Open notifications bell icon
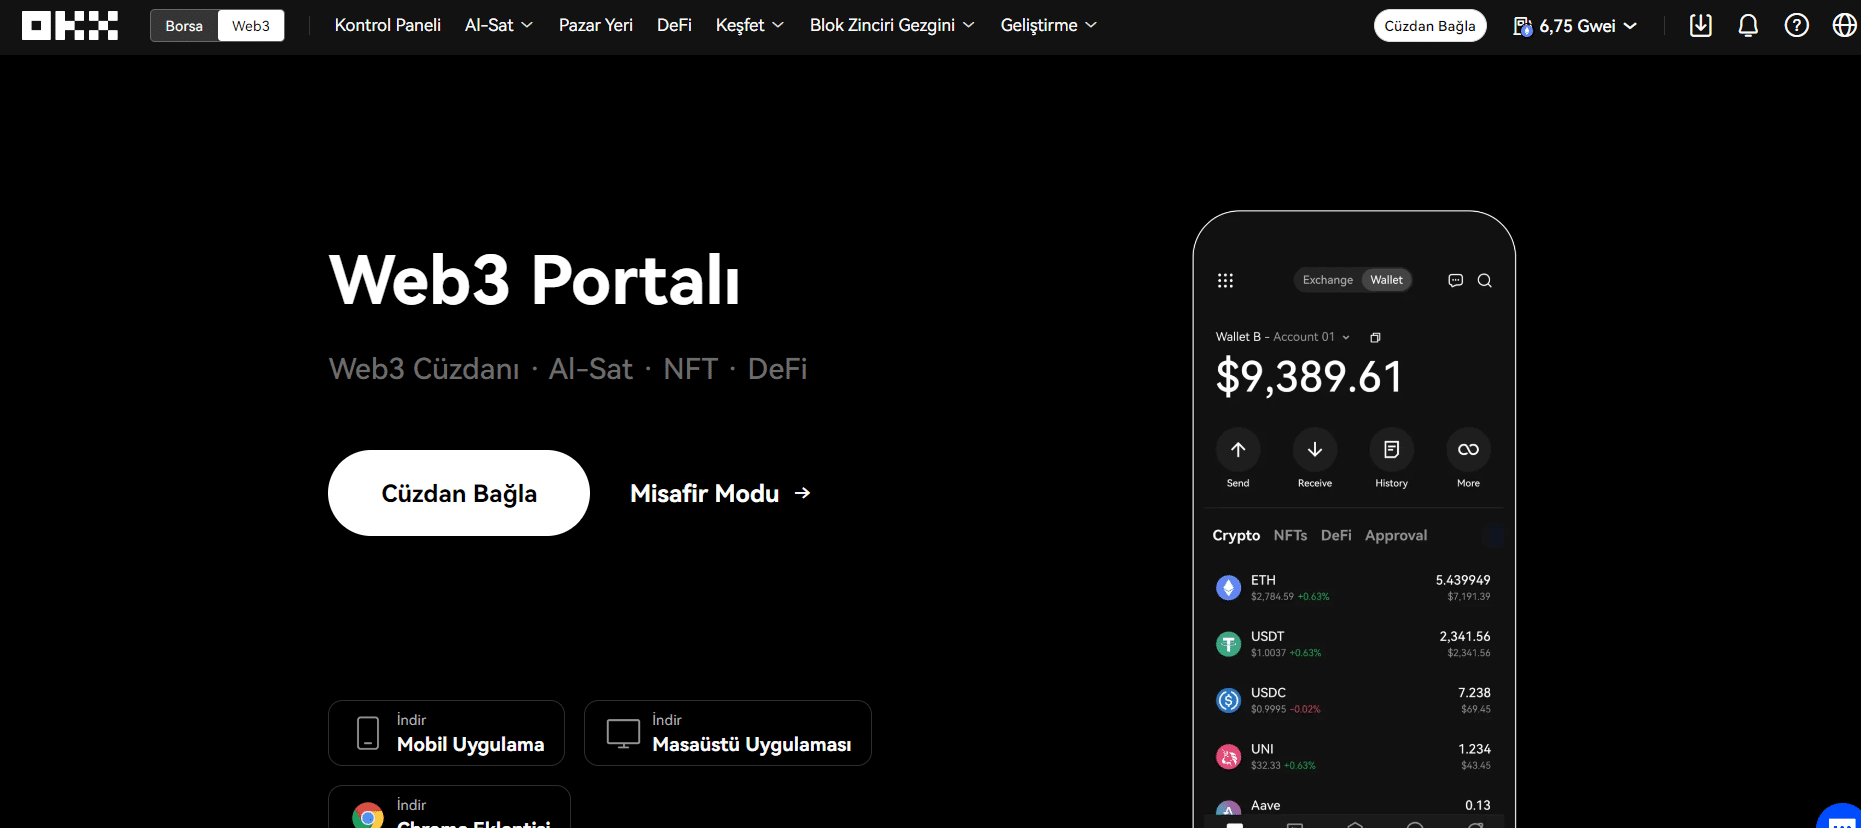The image size is (1861, 828). (1748, 25)
